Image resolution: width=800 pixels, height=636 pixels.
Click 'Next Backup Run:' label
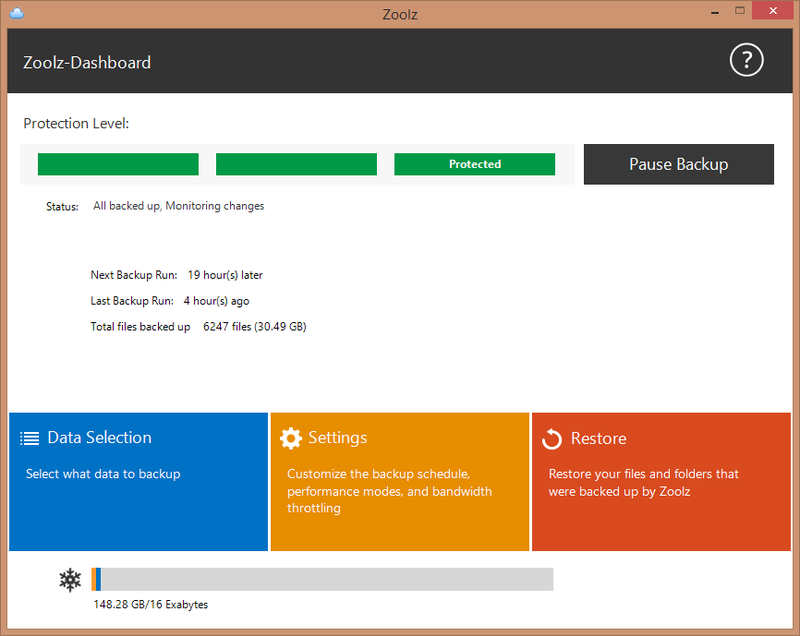[x=134, y=275]
